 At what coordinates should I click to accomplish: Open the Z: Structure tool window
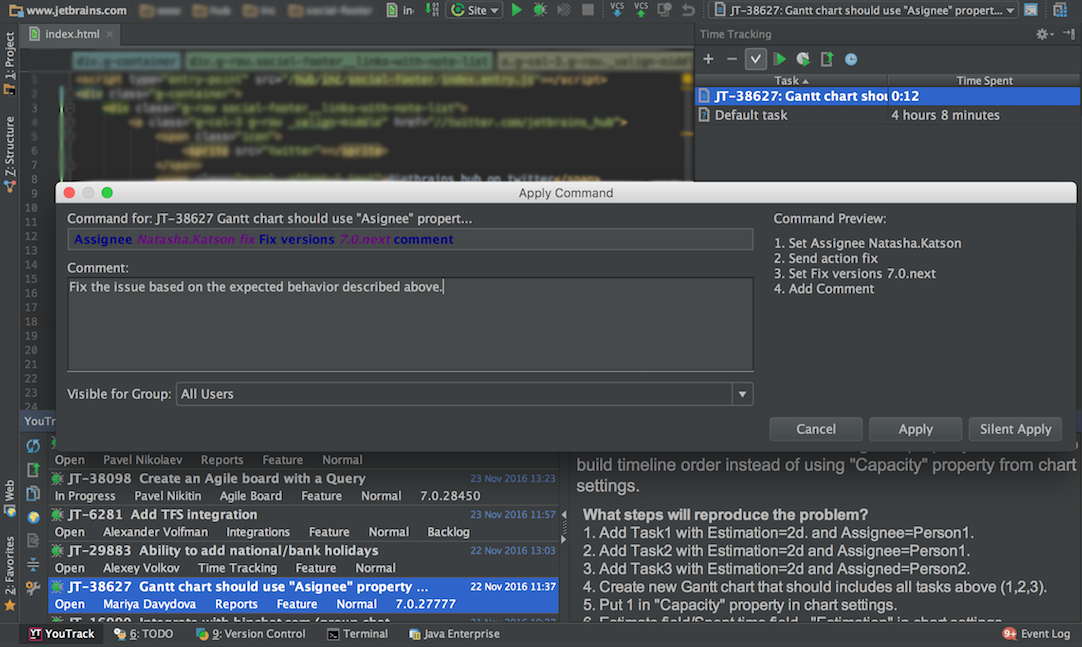(x=9, y=153)
